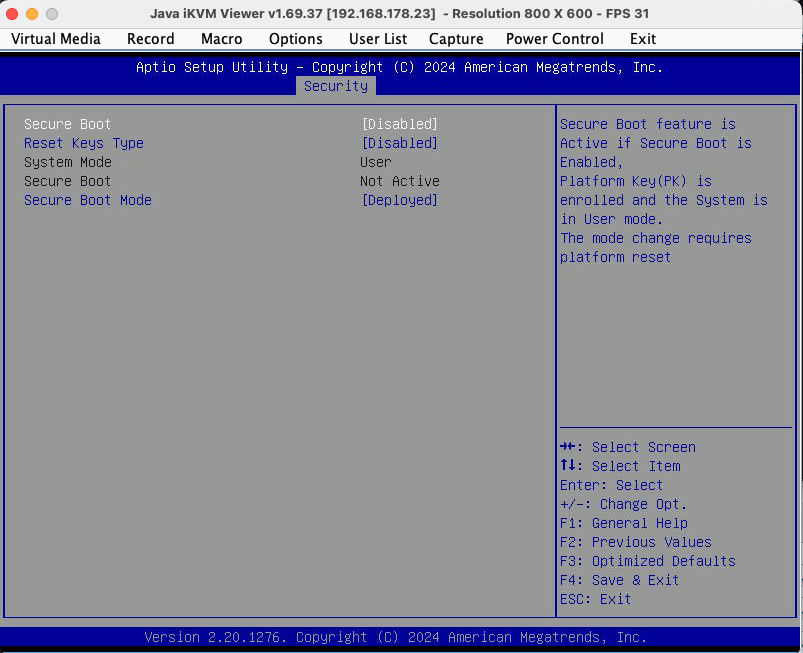Open the Power Control menu
803x653 pixels.
point(555,39)
